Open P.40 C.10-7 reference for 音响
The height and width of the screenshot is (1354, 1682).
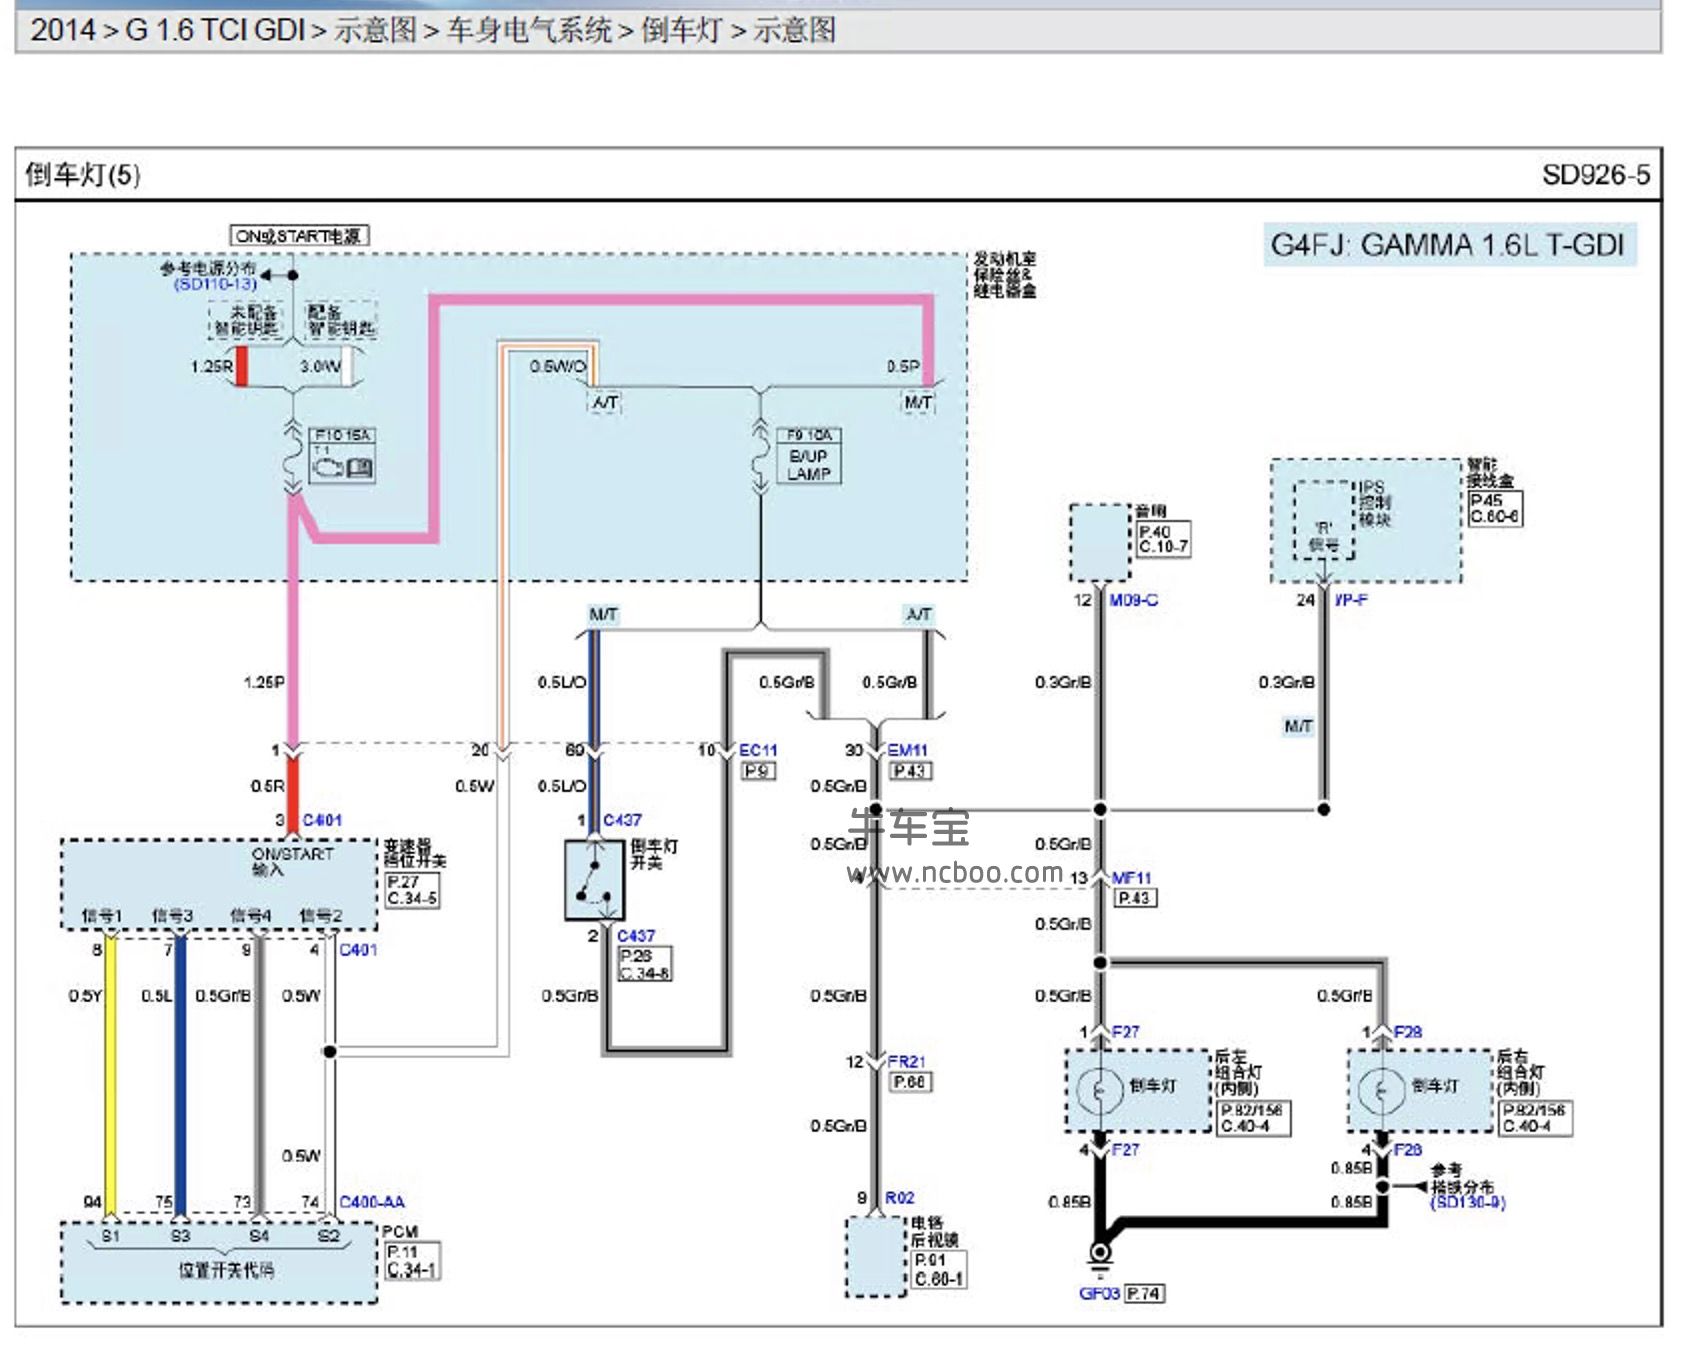point(1164,540)
